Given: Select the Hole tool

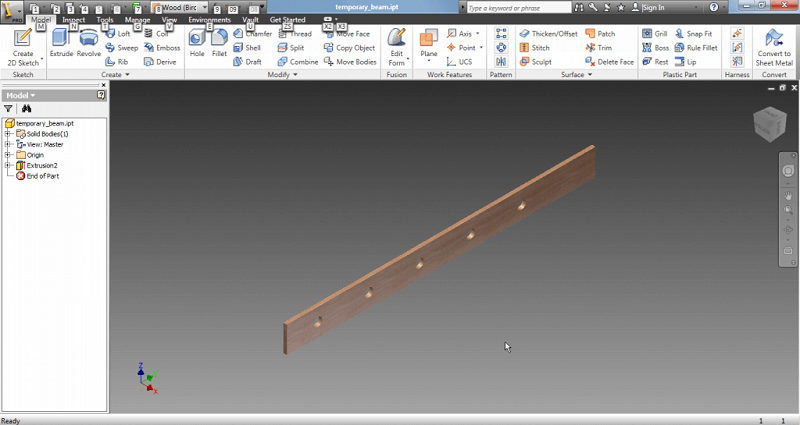Looking at the screenshot, I should point(197,43).
